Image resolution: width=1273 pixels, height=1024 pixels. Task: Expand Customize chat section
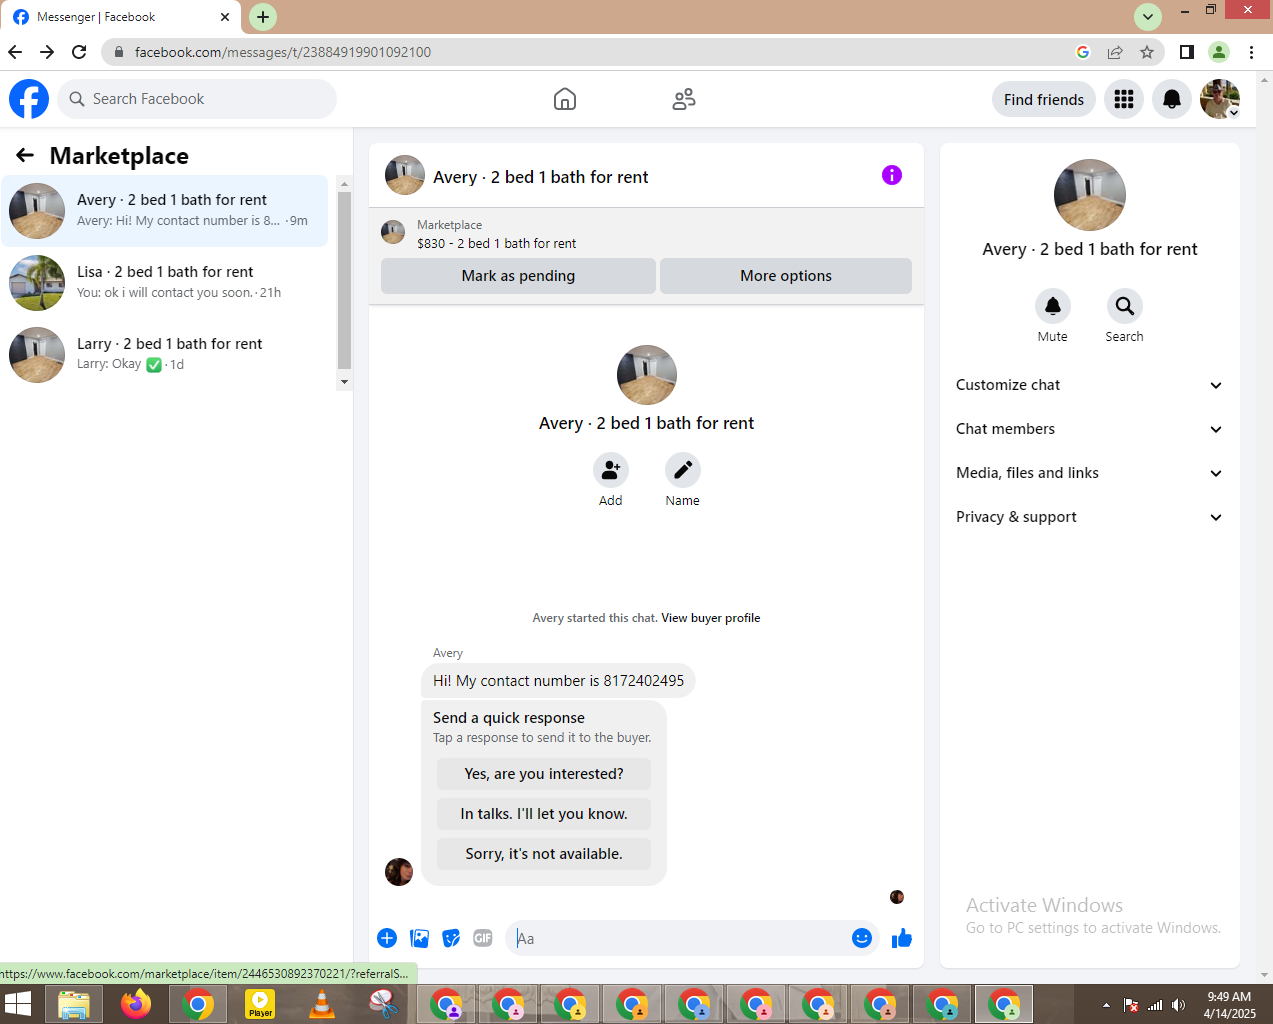point(1090,385)
